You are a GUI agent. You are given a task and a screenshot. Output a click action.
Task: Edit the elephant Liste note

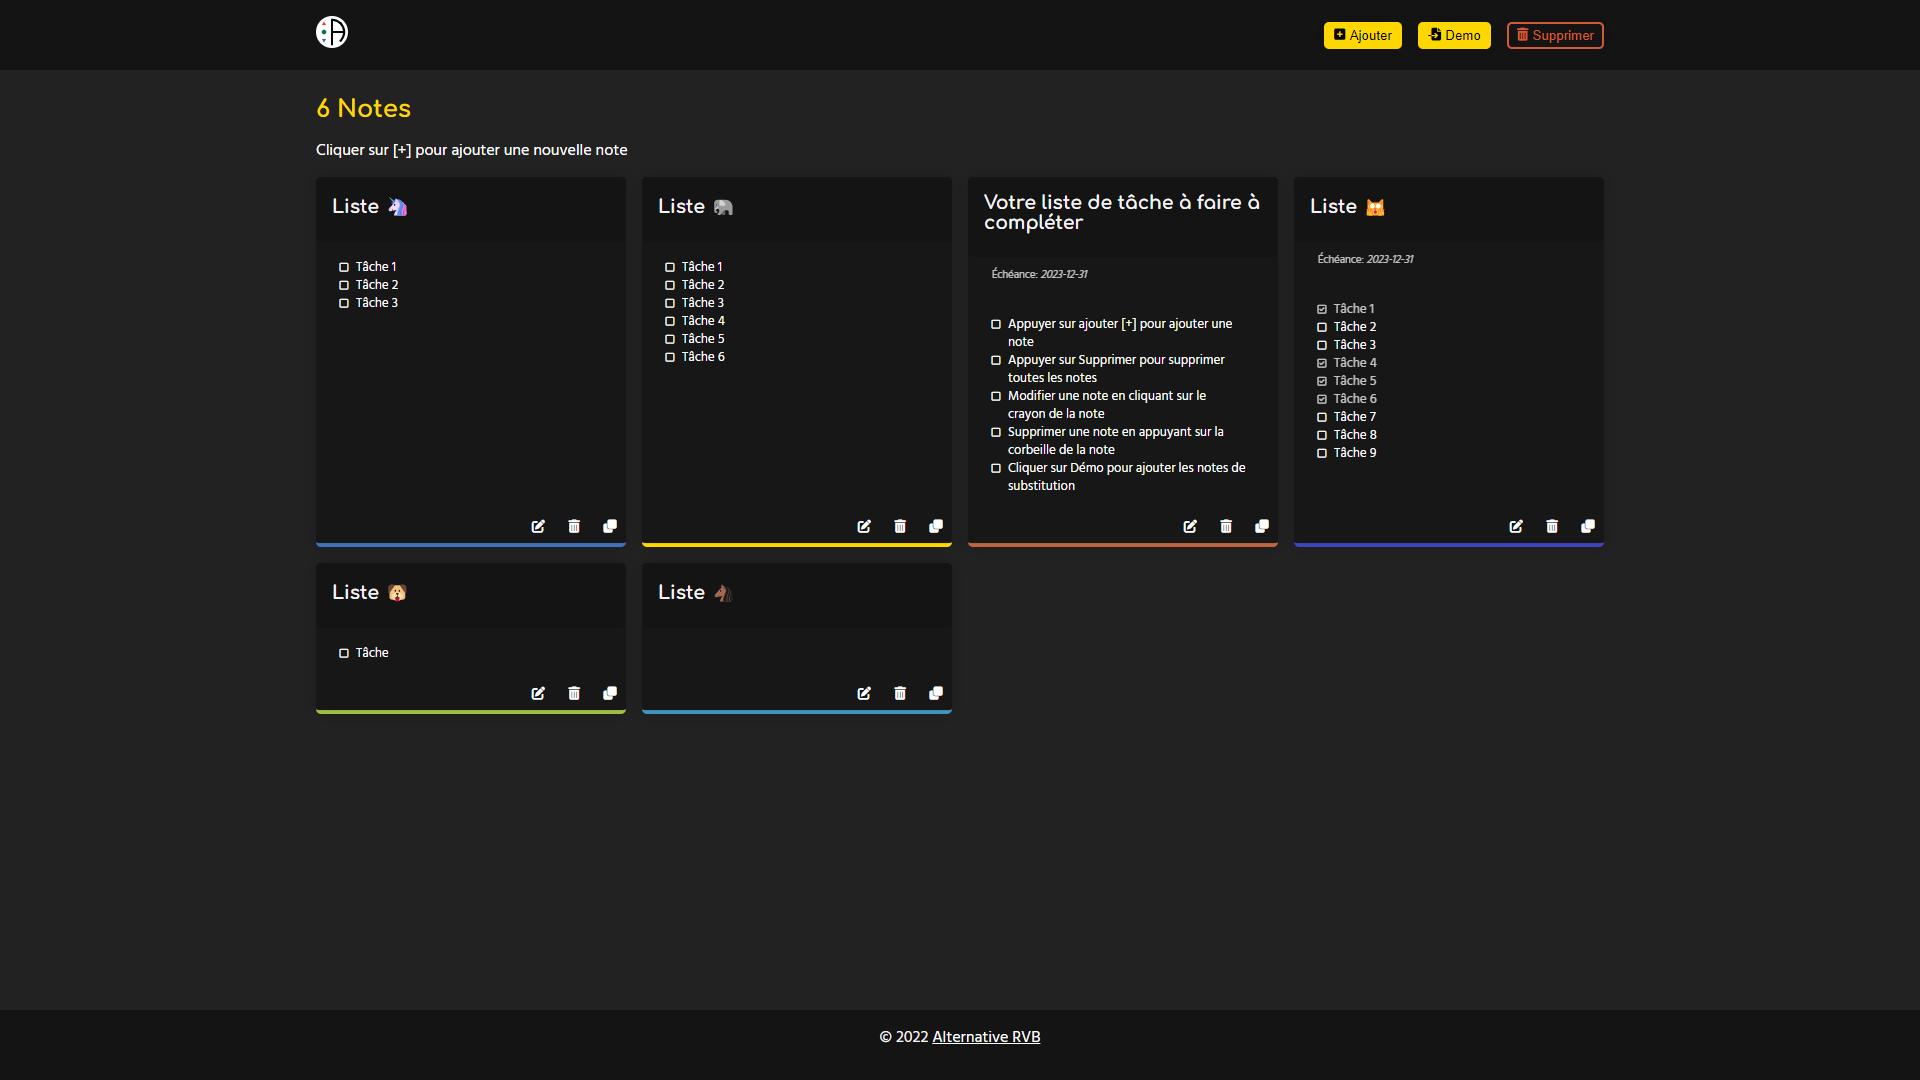tap(864, 526)
